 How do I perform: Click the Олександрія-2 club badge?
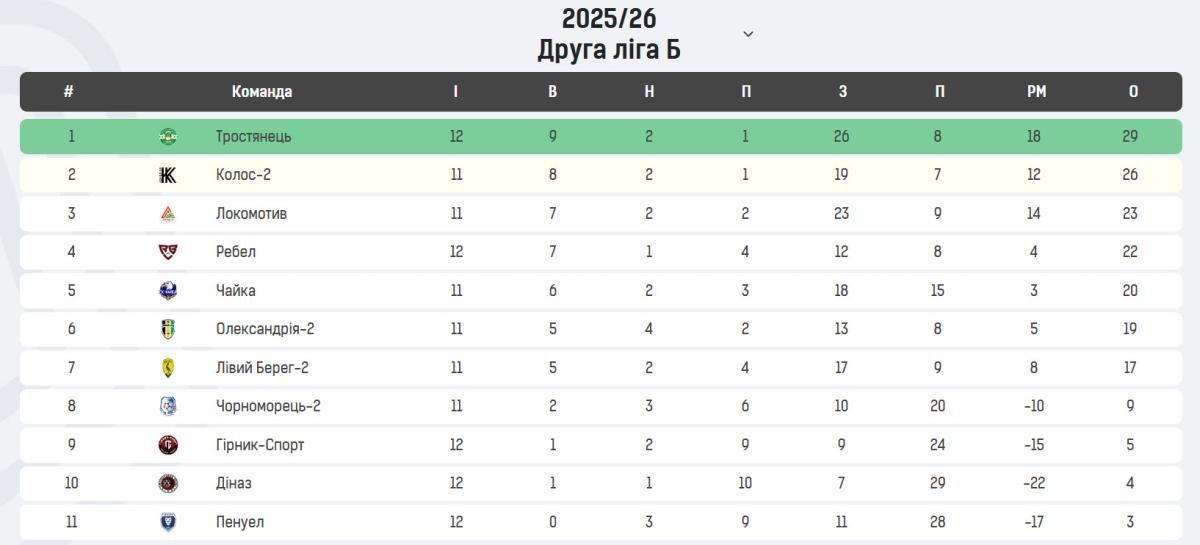168,329
